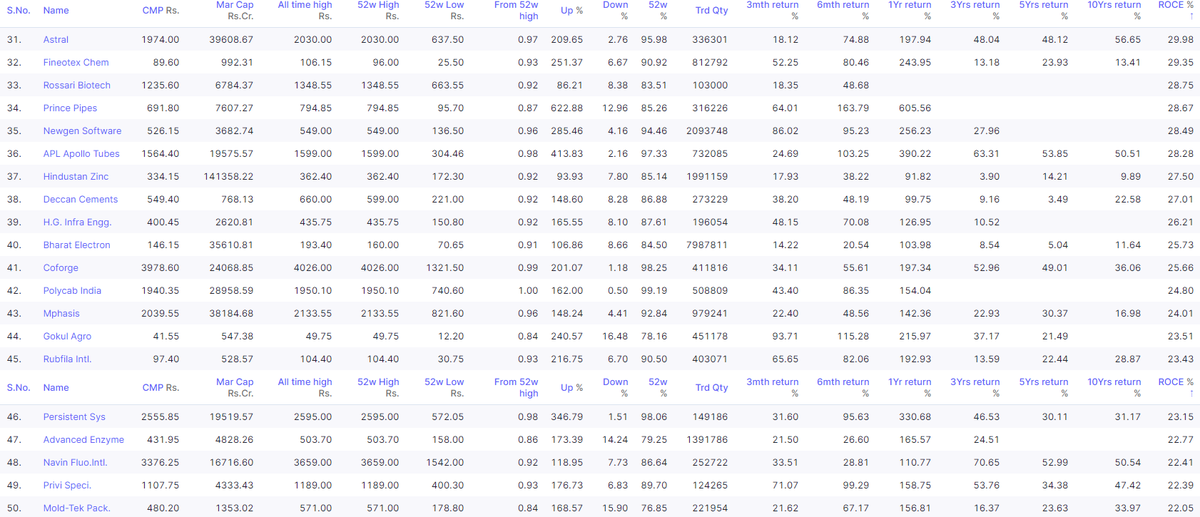Open the Polycab India link
Image resolution: width=1200 pixels, height=517 pixels.
click(x=74, y=291)
